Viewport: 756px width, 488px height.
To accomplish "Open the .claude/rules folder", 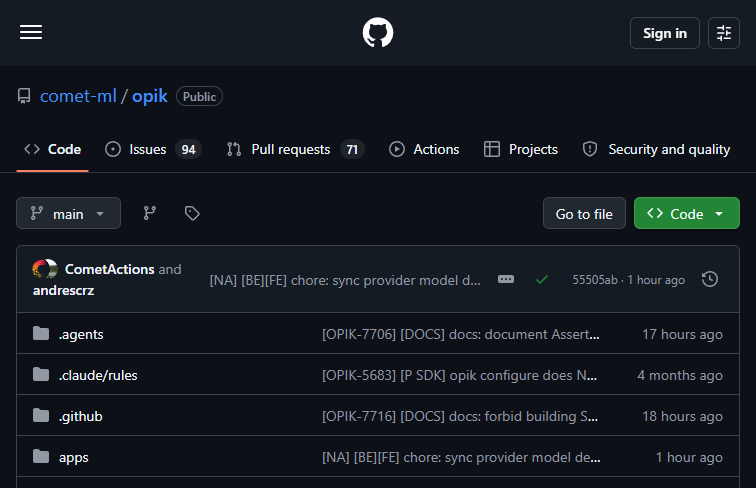I will [x=98, y=375].
